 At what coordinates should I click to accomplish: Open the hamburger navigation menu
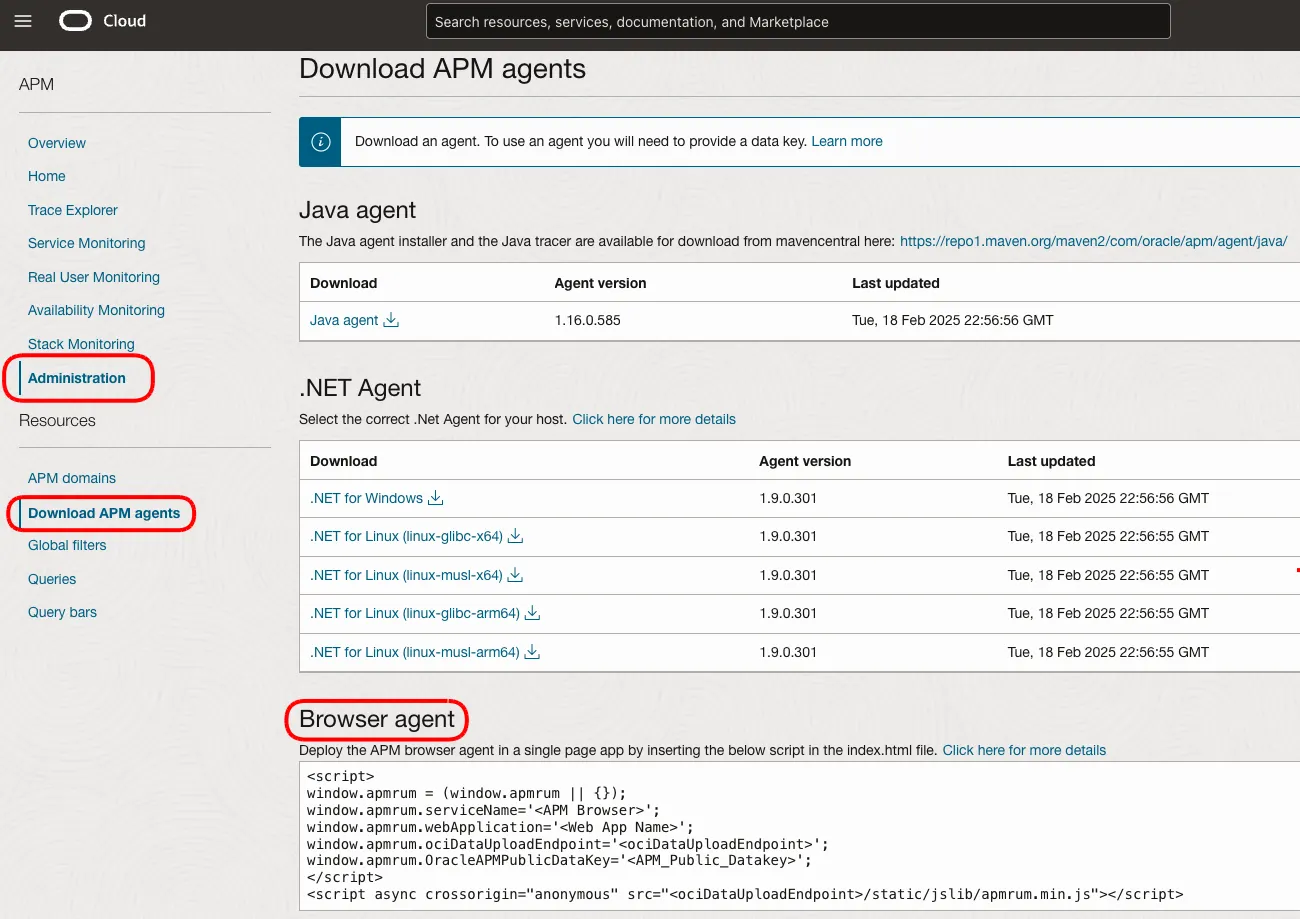pos(23,20)
